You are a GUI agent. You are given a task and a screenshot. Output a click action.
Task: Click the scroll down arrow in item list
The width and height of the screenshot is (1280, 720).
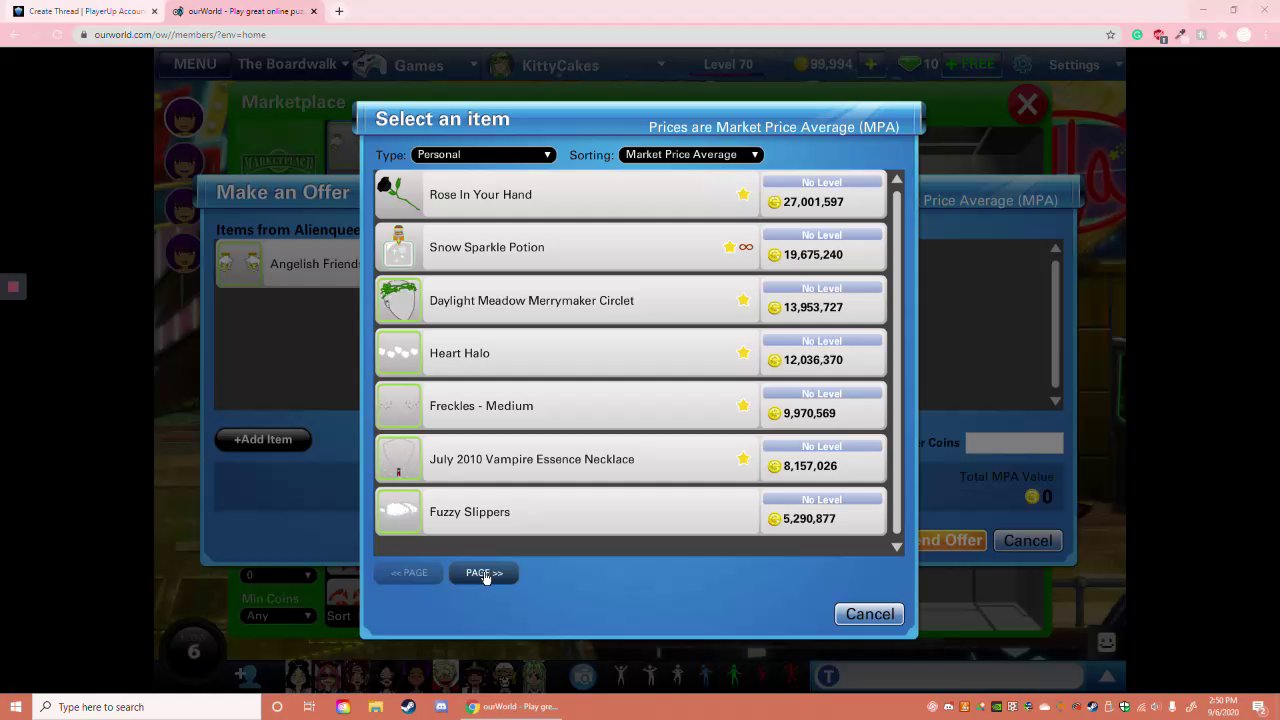point(896,547)
